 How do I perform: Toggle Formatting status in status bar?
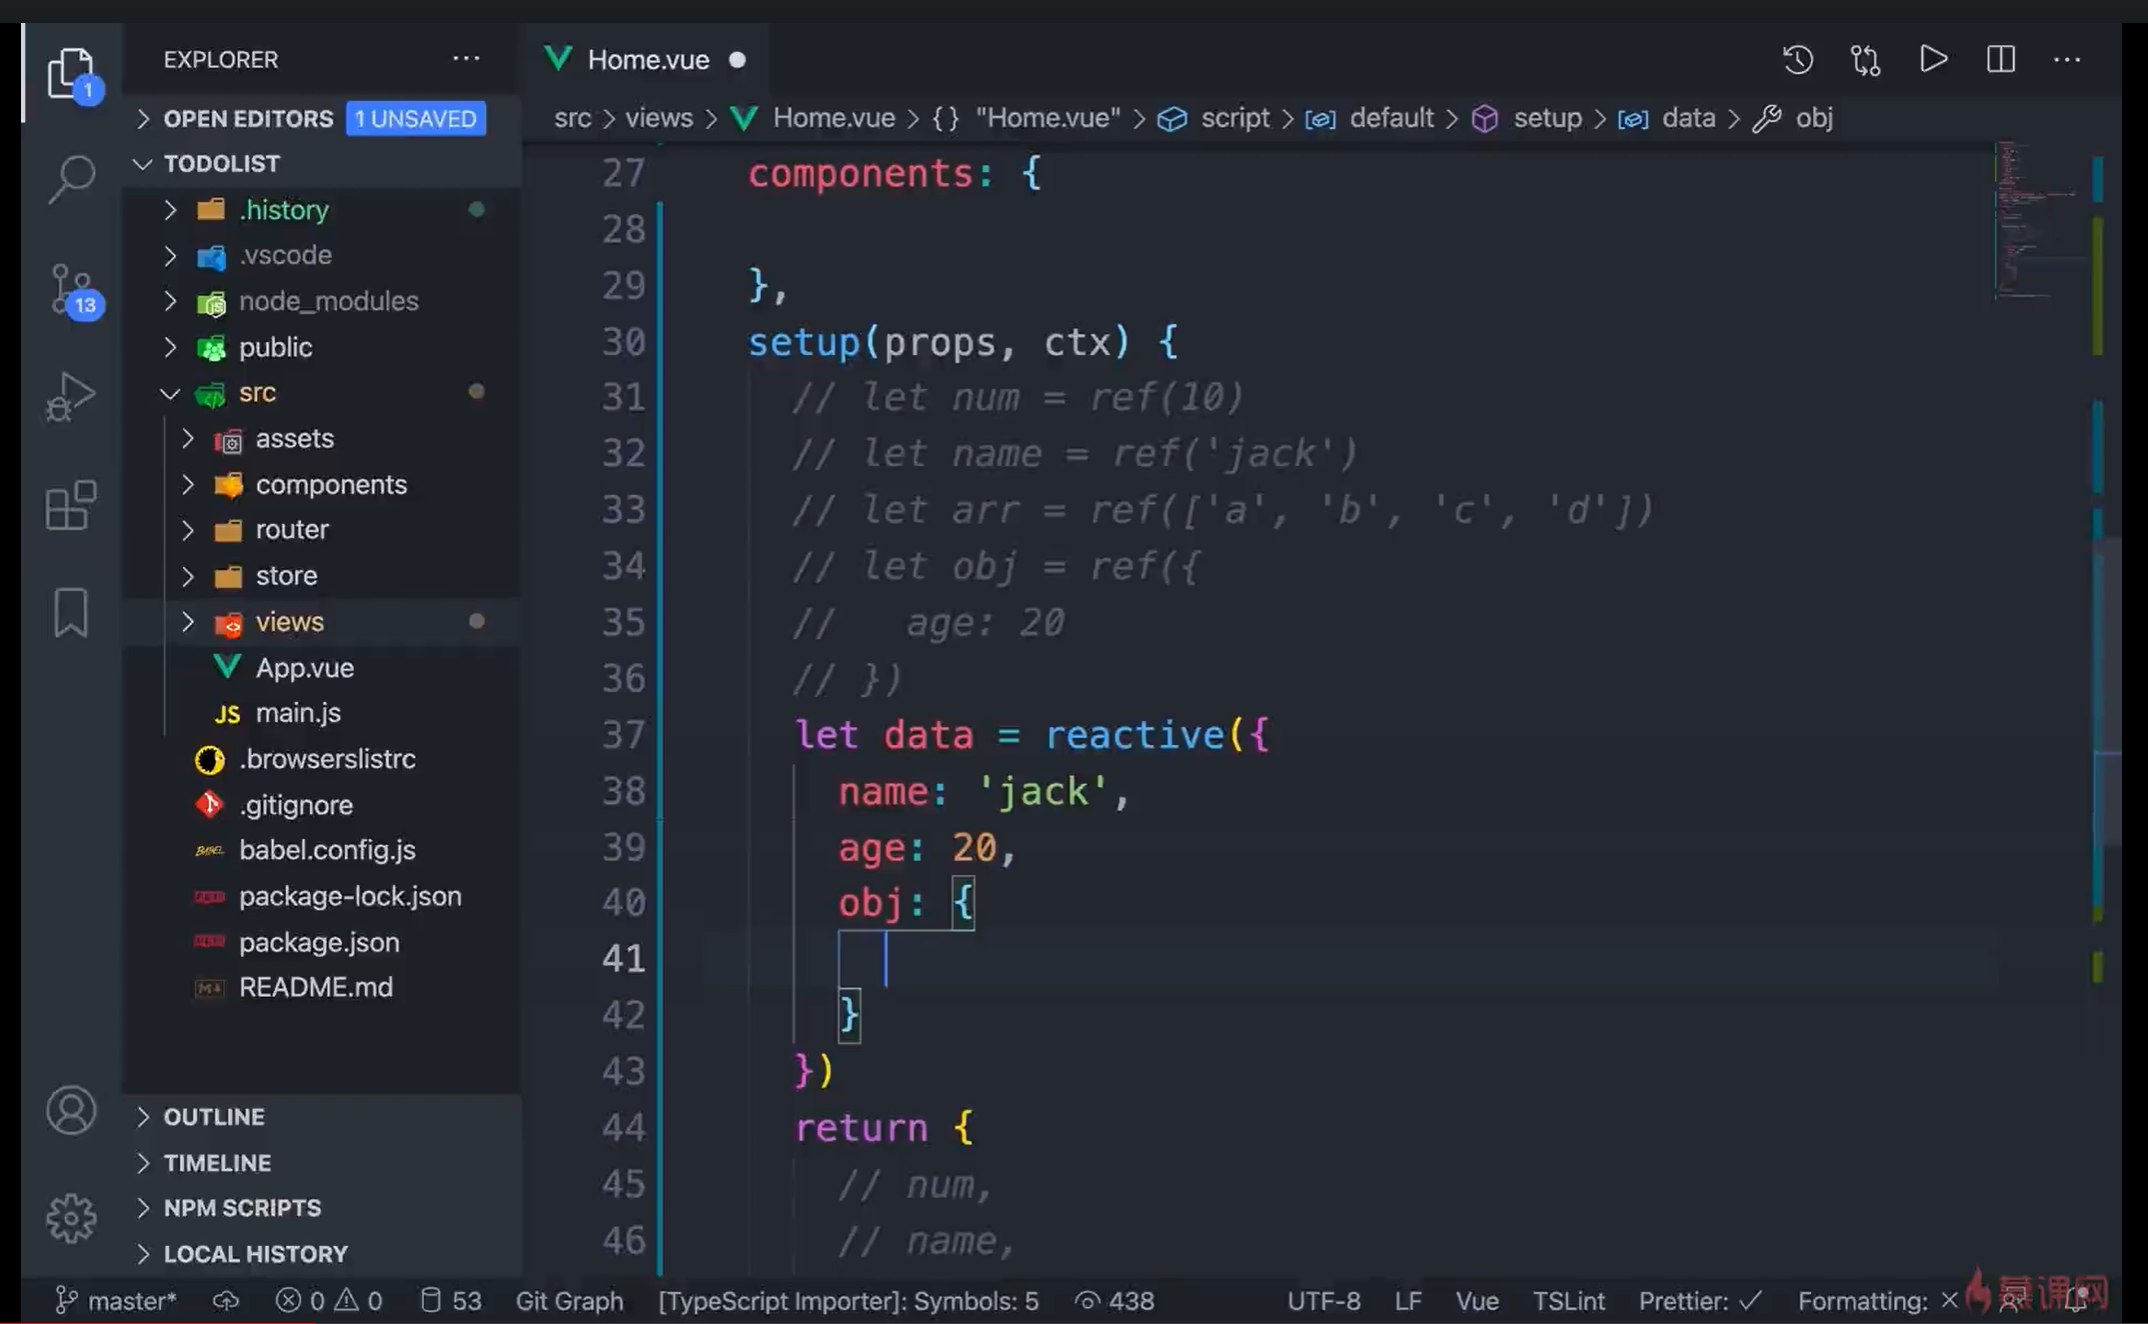pyautogui.click(x=1876, y=1301)
